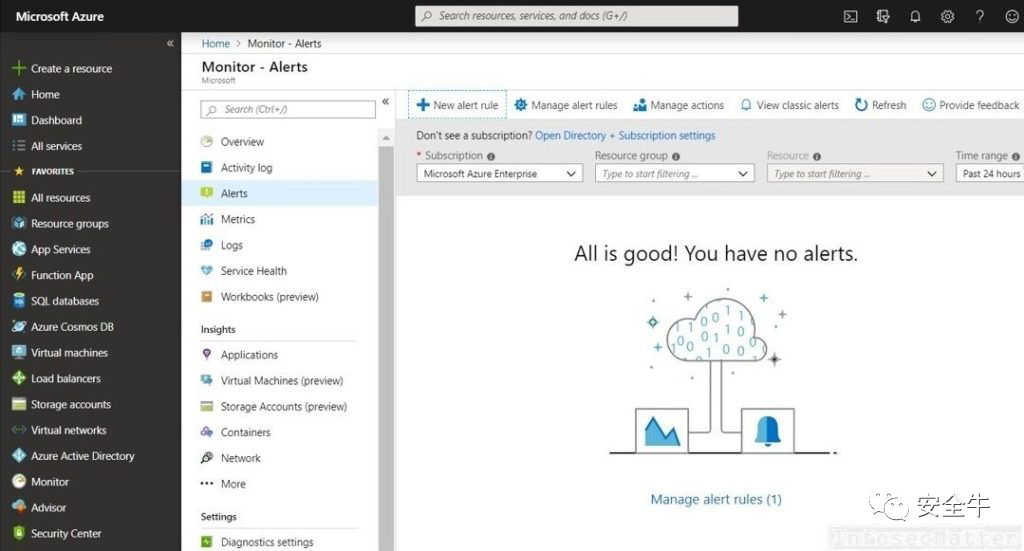Open Directory and subscription filter icon

(883, 16)
